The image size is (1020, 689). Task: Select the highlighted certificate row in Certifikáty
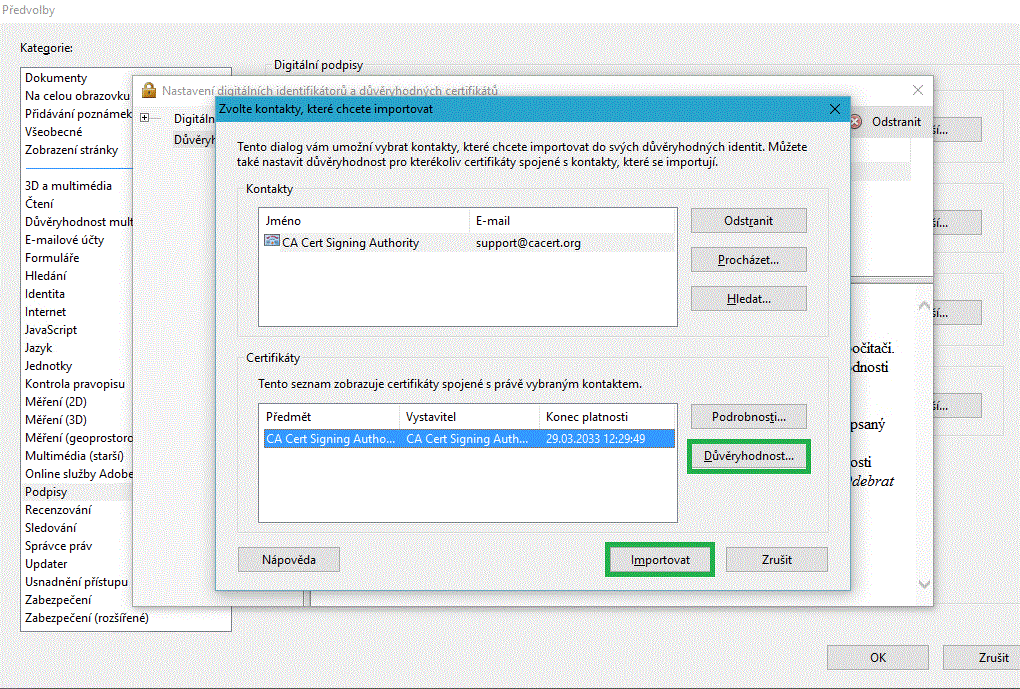click(x=467, y=438)
